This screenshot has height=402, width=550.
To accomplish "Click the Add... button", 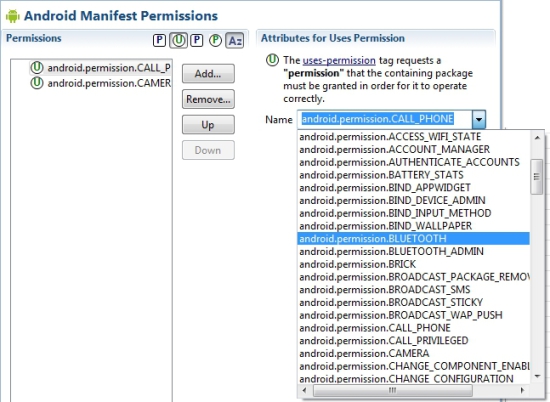I will [x=208, y=74].
